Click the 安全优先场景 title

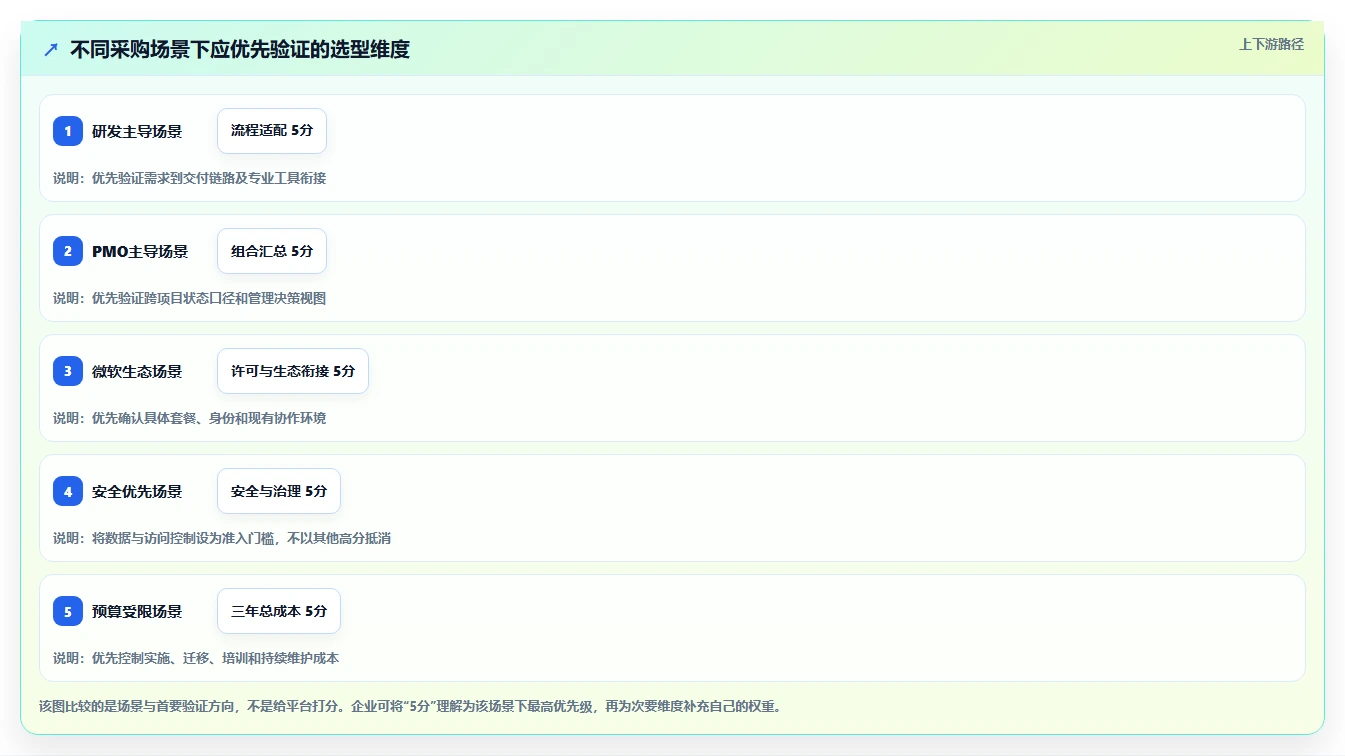(137, 491)
